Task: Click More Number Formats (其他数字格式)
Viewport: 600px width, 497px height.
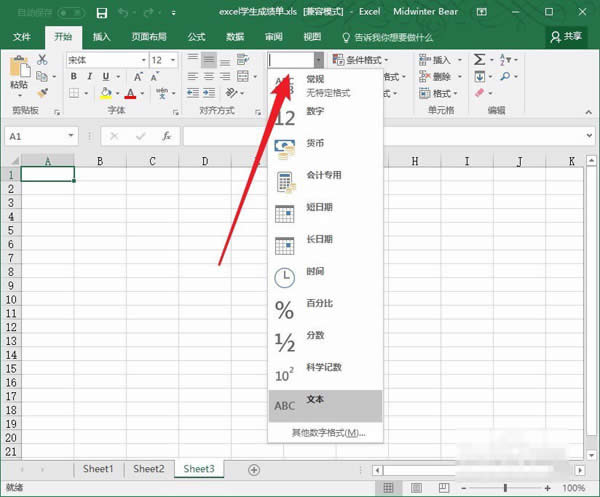Action: pos(328,433)
